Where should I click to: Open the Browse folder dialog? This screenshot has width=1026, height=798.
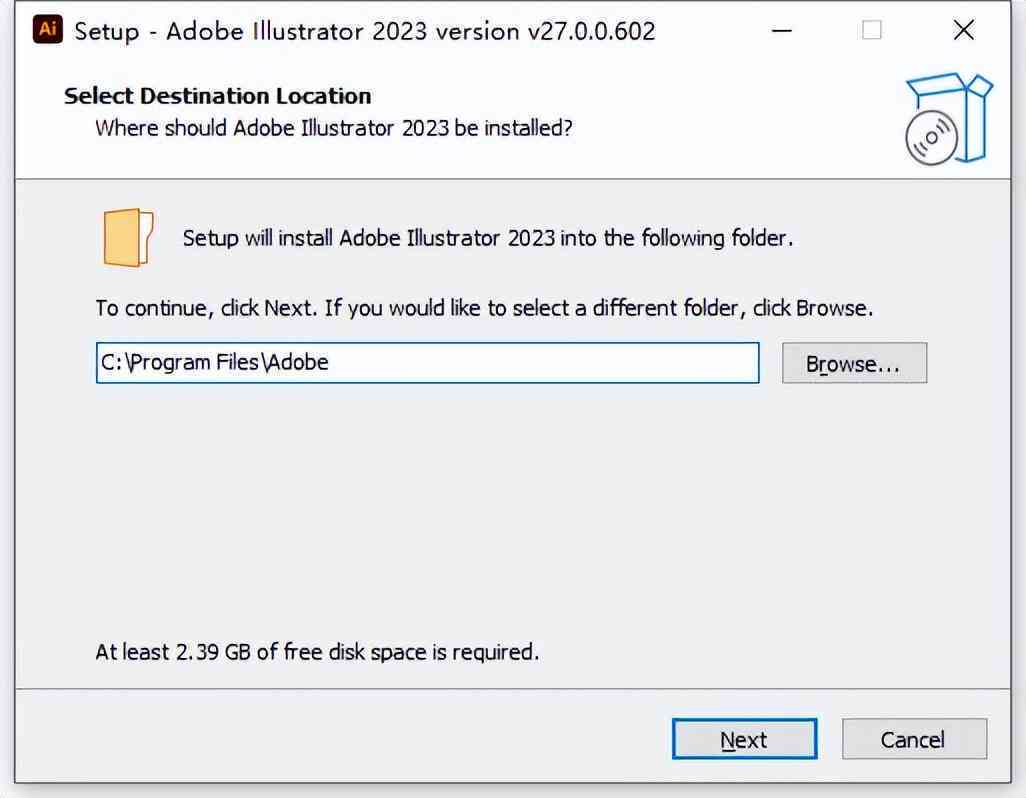[855, 363]
